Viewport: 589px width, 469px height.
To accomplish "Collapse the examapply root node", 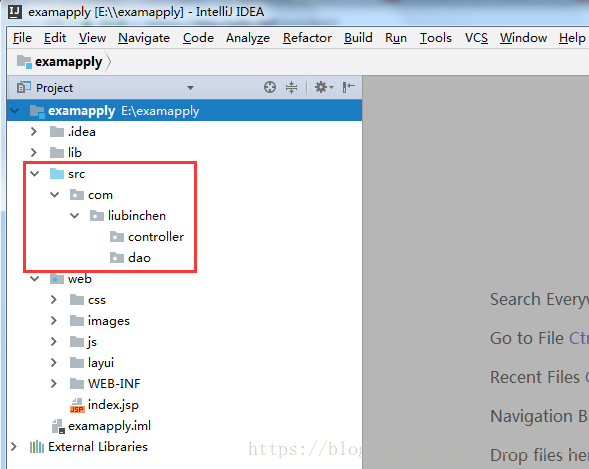I will 15,111.
